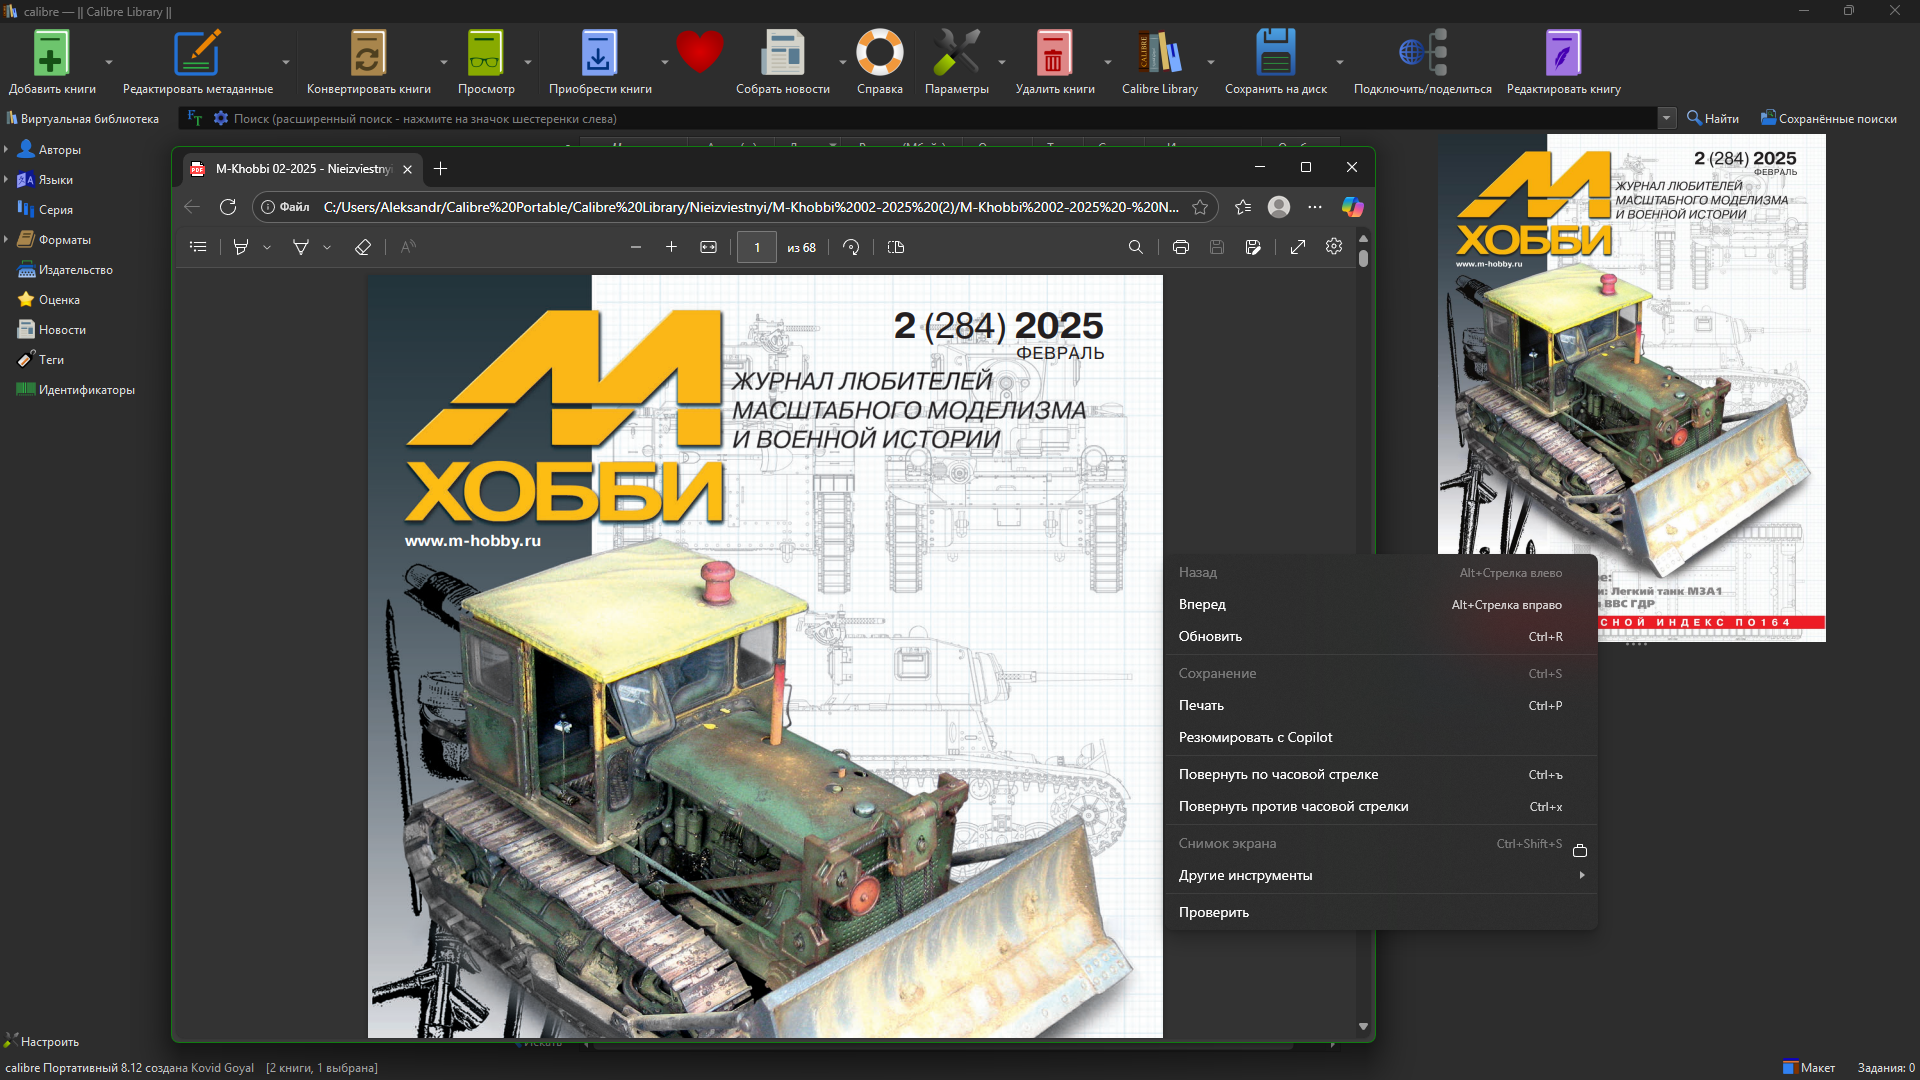Screen dimensions: 1920x1080
Task: Toggle fit to width view
Action: coord(708,247)
